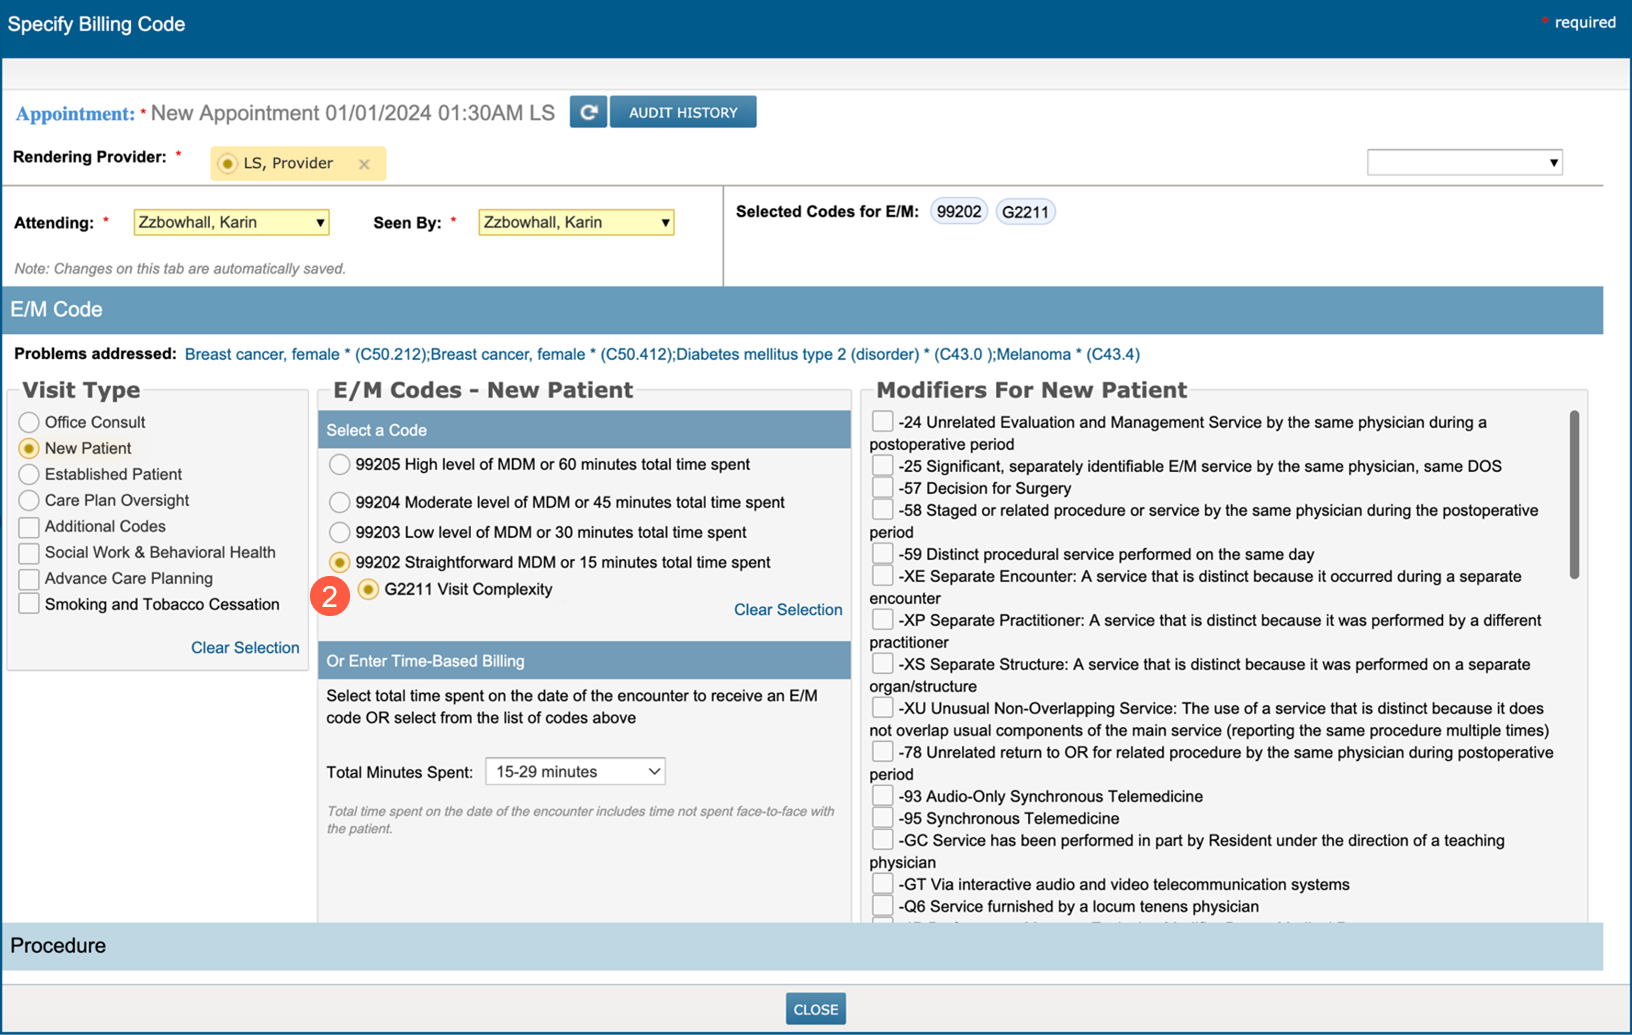Clear Selection under E/M code list
1632x1035 pixels.
tap(787, 609)
